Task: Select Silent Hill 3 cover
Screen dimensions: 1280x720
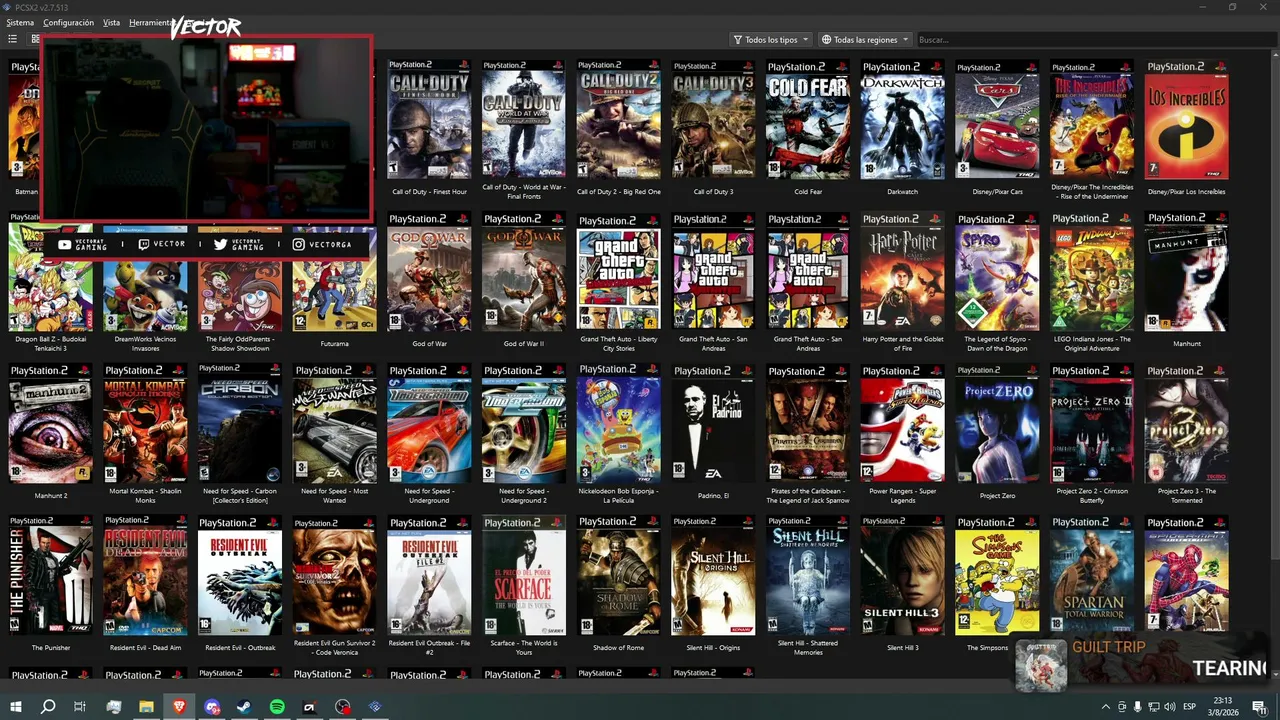Action: tap(903, 575)
